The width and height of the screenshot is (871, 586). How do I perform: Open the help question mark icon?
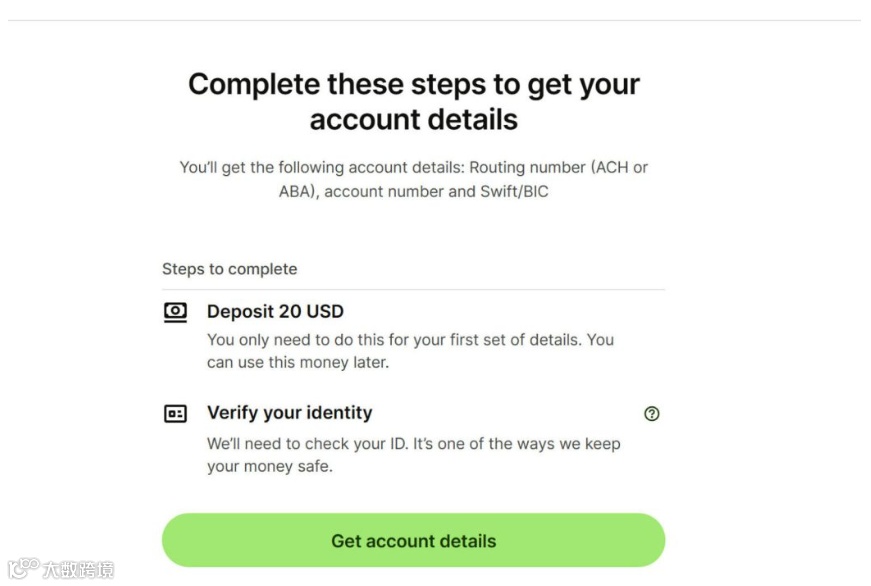[x=652, y=413]
